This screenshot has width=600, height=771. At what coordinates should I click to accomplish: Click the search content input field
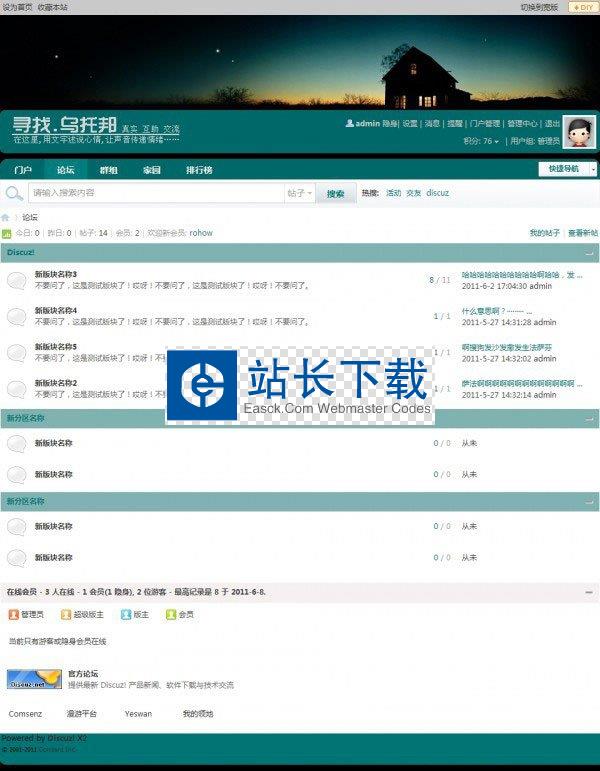point(155,193)
